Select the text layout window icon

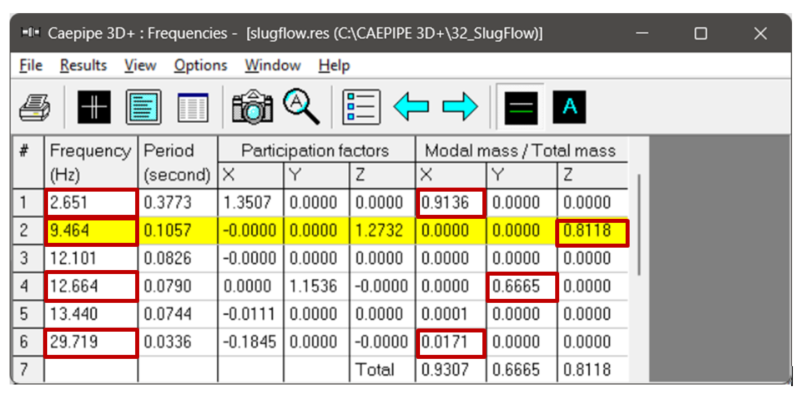click(144, 107)
